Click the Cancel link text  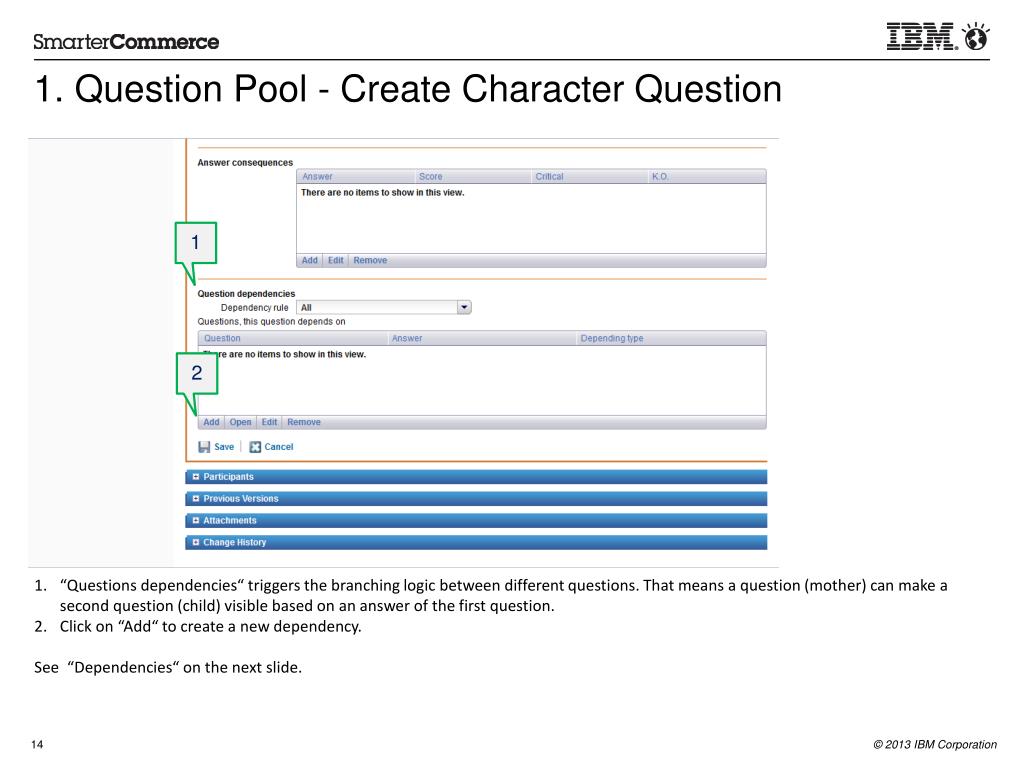[279, 447]
